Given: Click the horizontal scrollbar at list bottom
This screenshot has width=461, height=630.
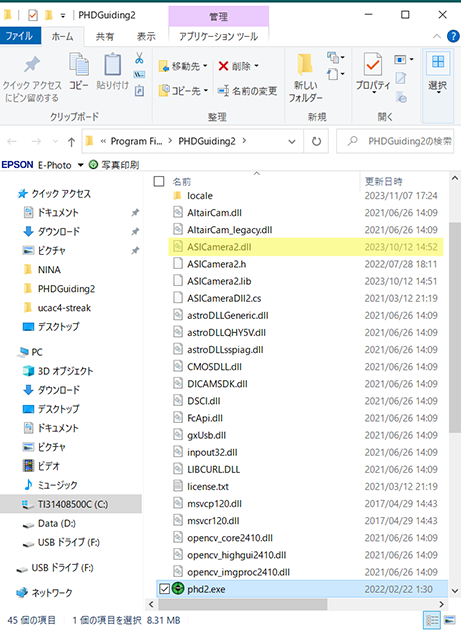Looking at the screenshot, I should (x=243, y=604).
